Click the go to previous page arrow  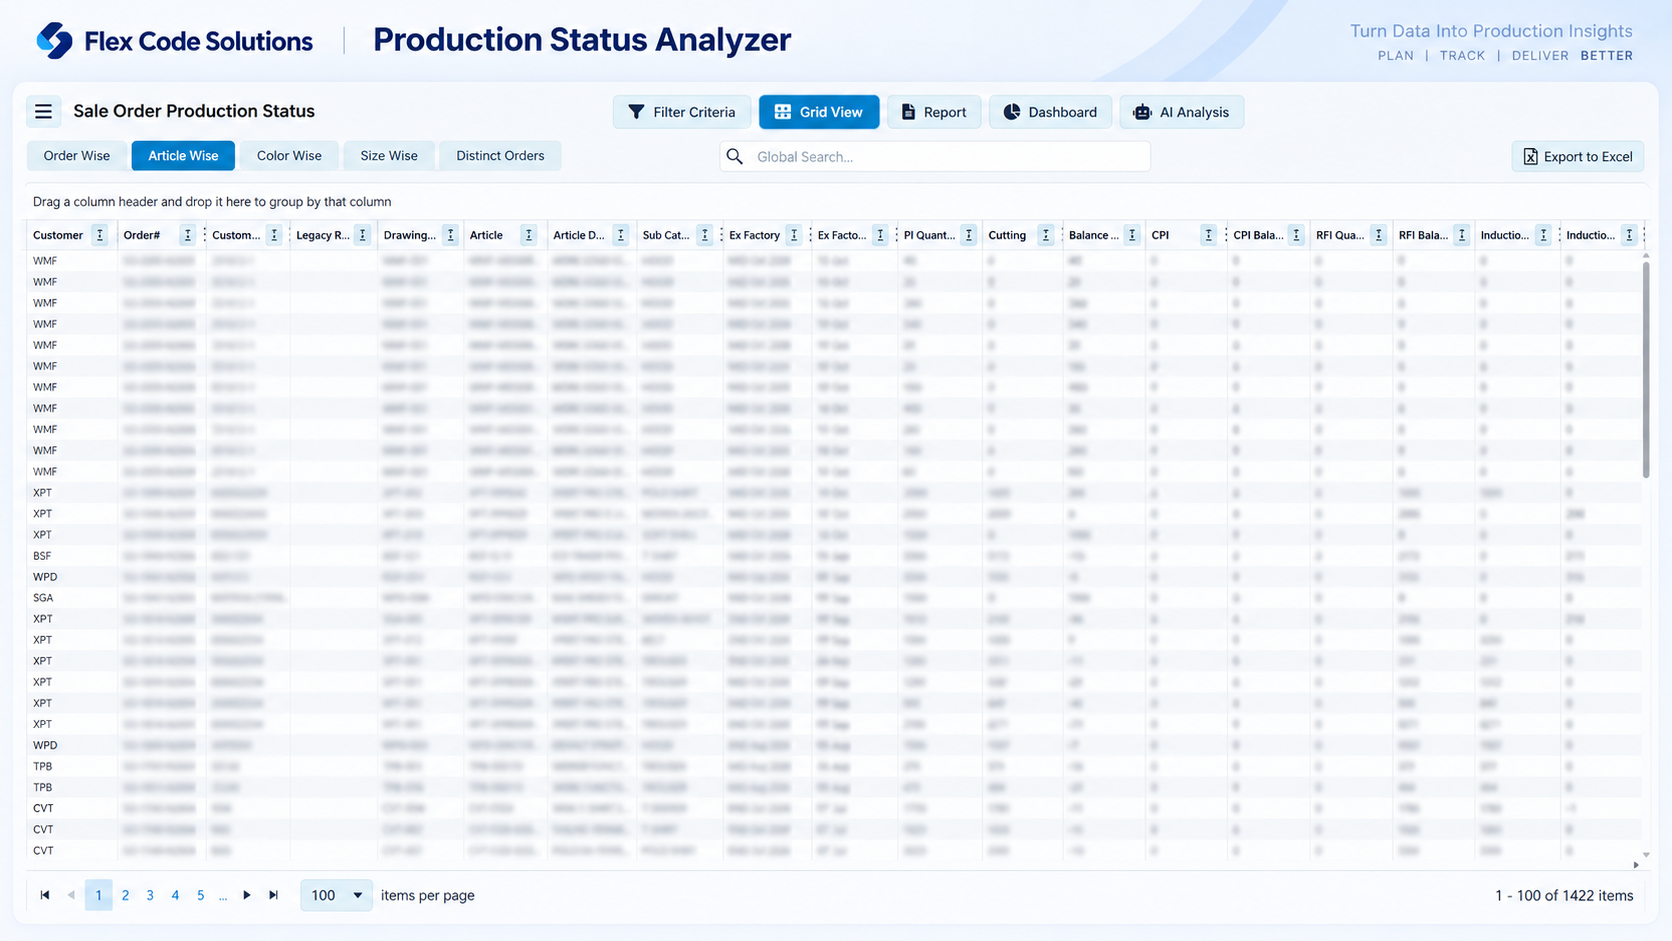pyautogui.click(x=71, y=895)
